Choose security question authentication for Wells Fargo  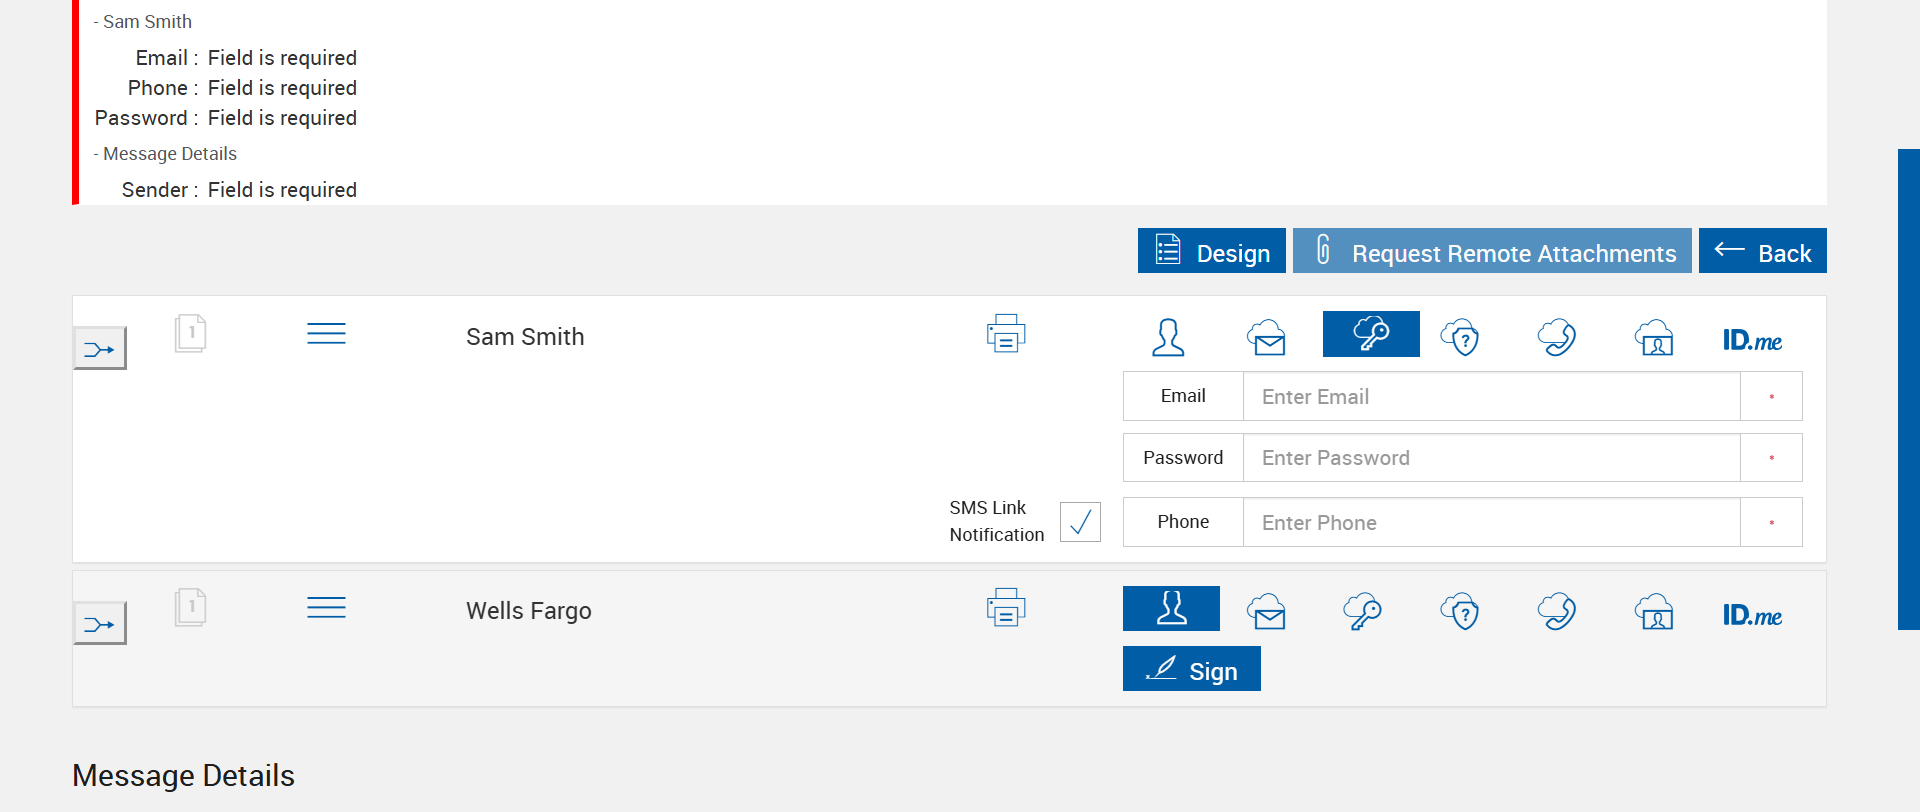click(1460, 611)
